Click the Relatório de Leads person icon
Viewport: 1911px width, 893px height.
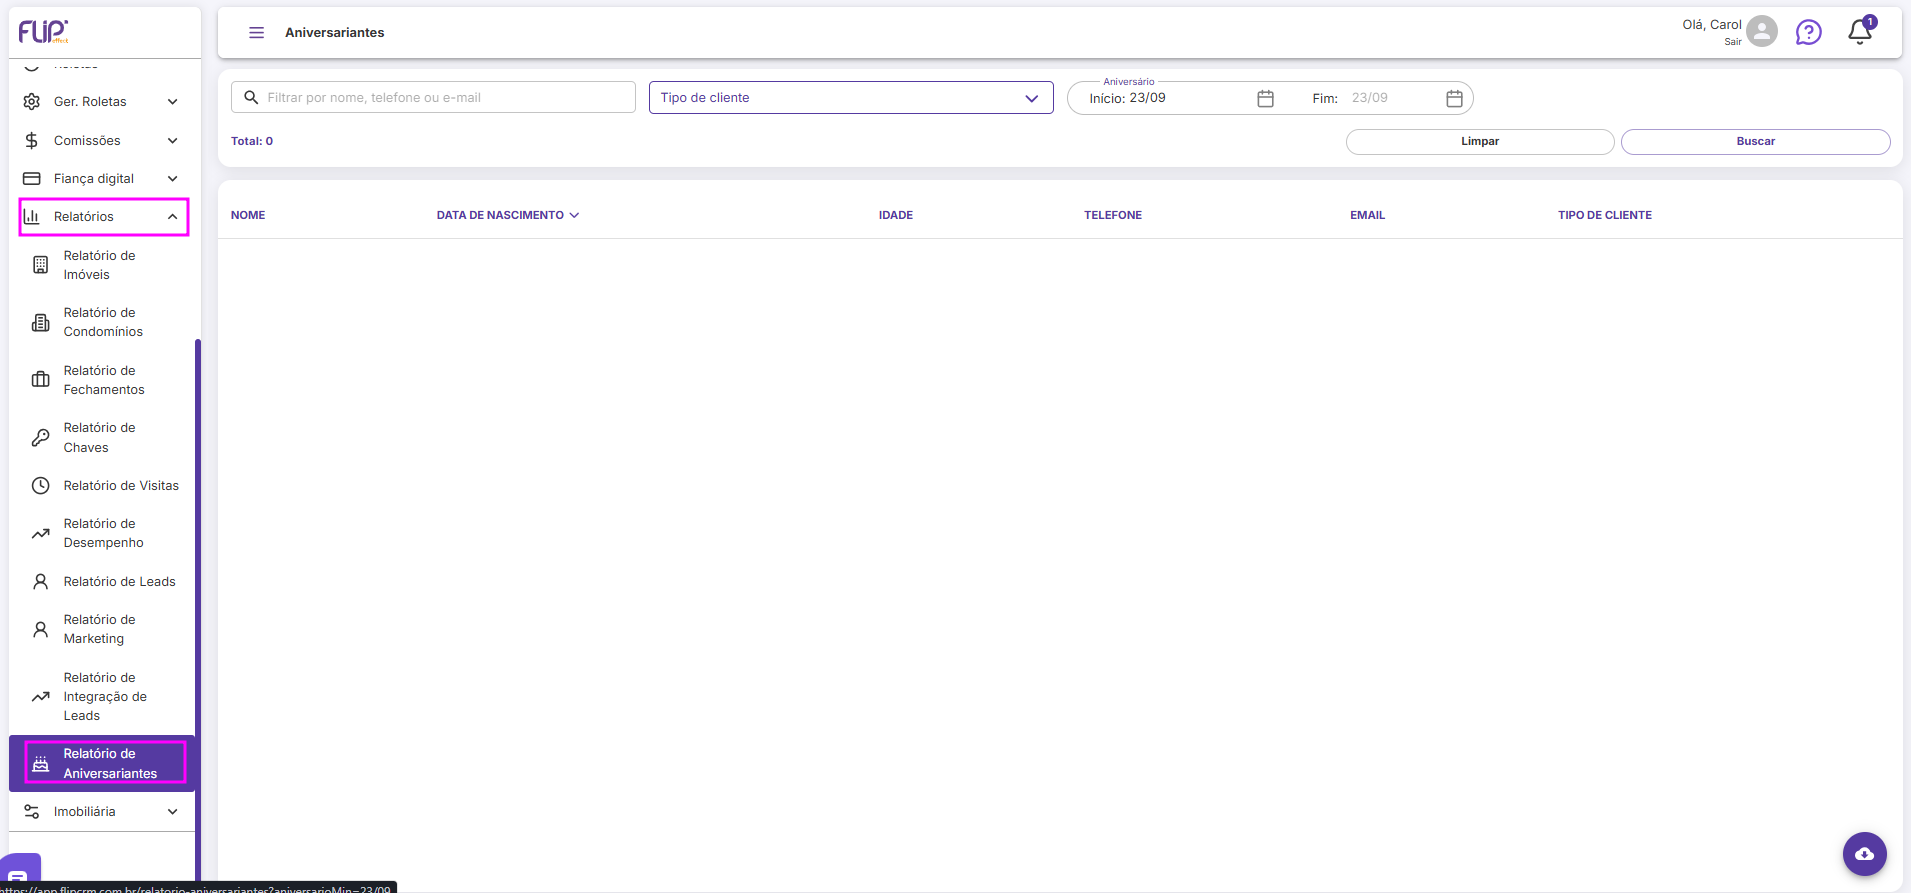tap(41, 582)
